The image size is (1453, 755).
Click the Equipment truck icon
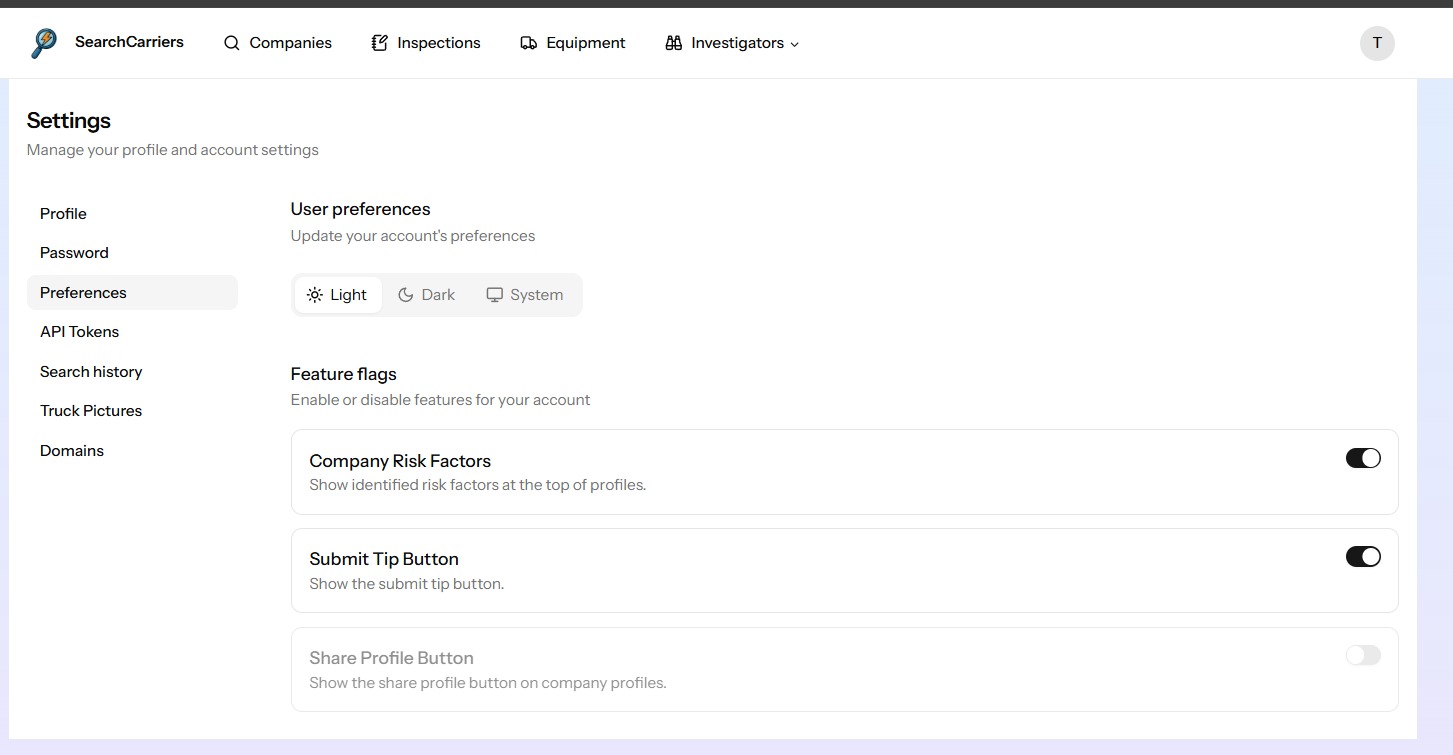coord(529,43)
